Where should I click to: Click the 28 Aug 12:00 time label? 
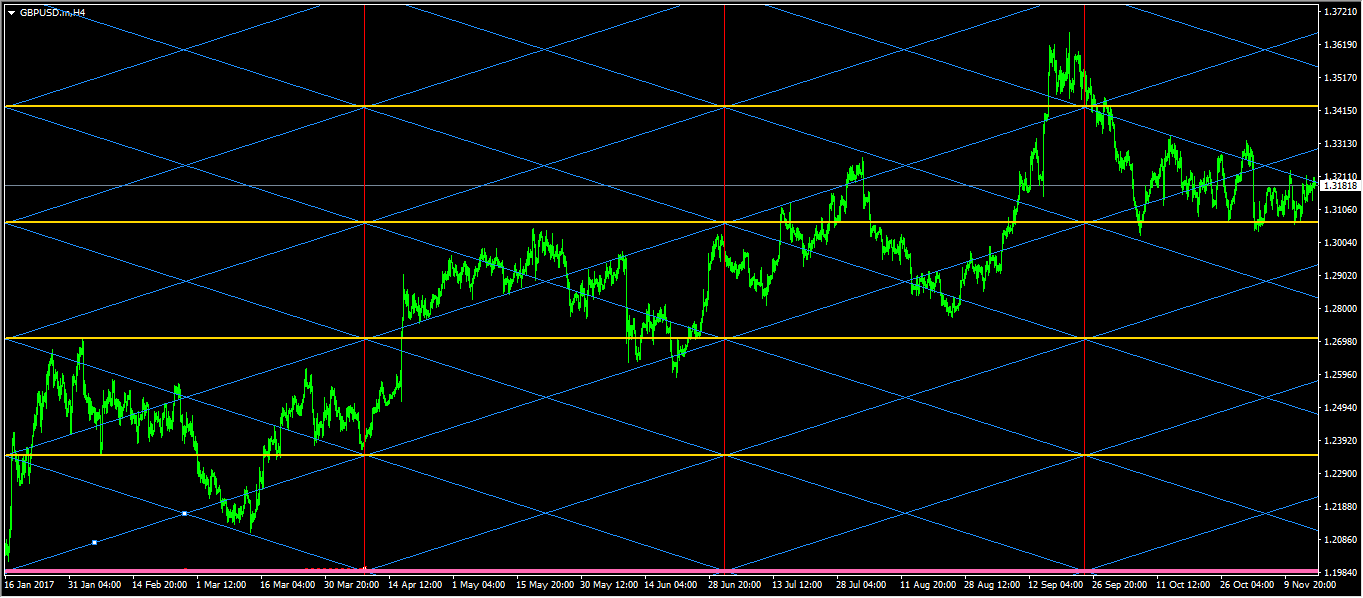point(993,583)
